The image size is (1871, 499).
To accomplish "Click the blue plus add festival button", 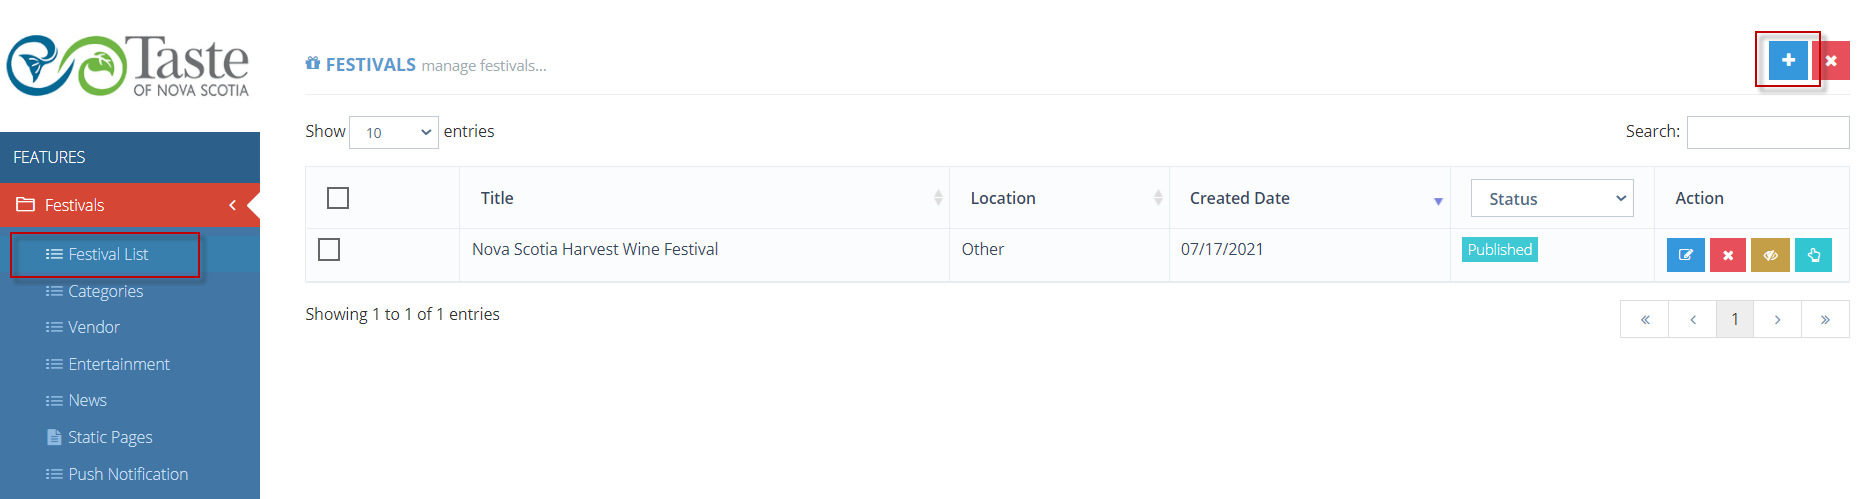I will [x=1788, y=60].
